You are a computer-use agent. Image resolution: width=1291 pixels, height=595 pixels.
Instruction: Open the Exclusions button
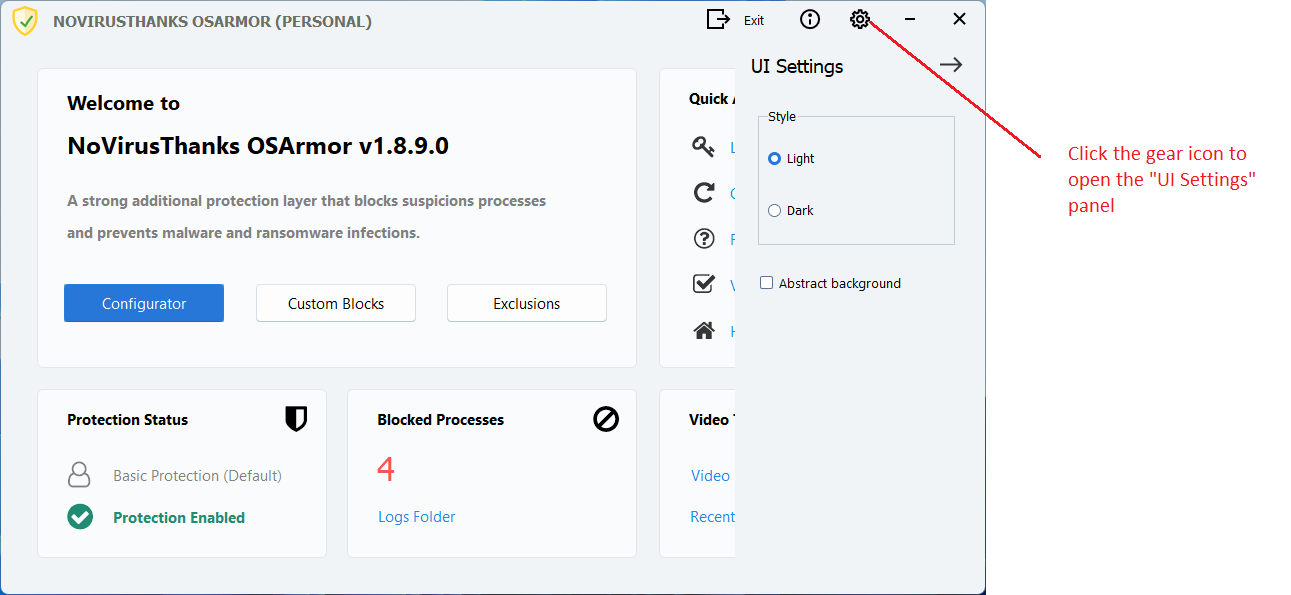pyautogui.click(x=527, y=304)
